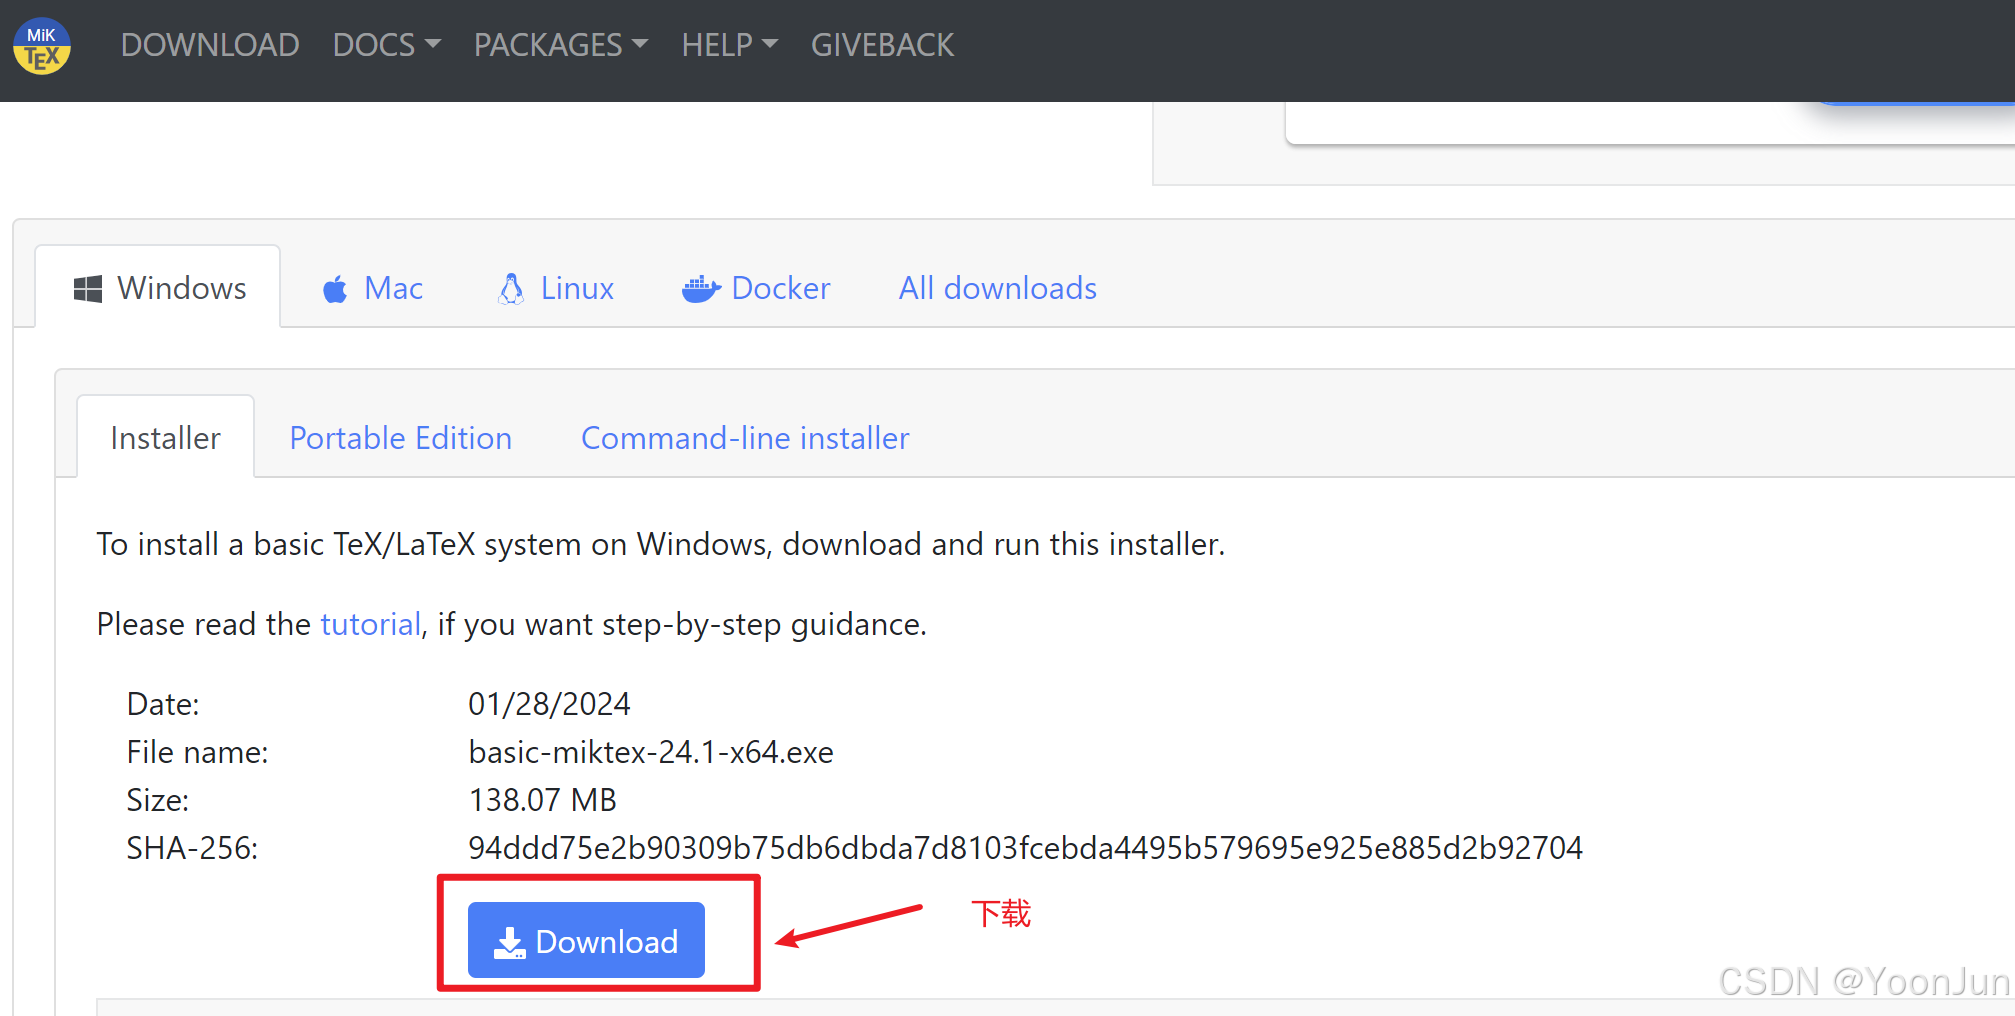Select the Windows tab
The width and height of the screenshot is (2015, 1016).
pyautogui.click(x=158, y=288)
